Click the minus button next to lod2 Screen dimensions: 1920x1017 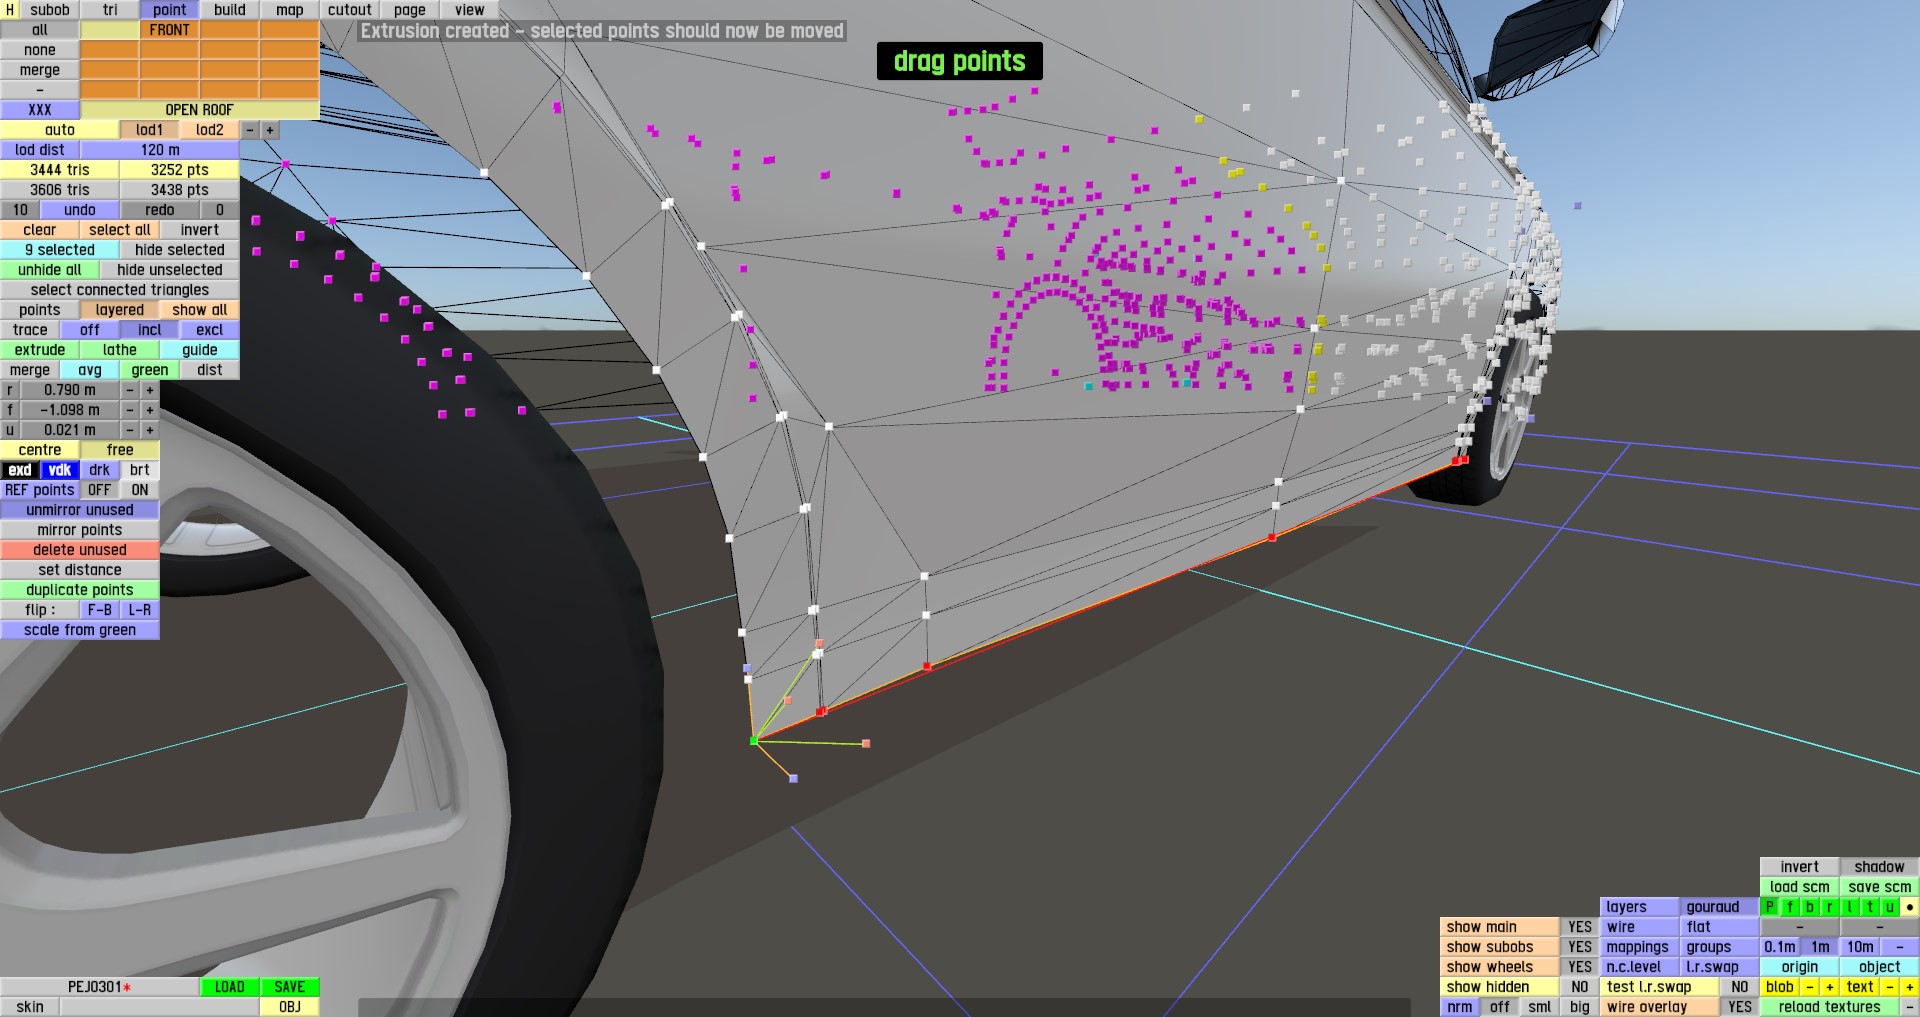pyautogui.click(x=250, y=130)
